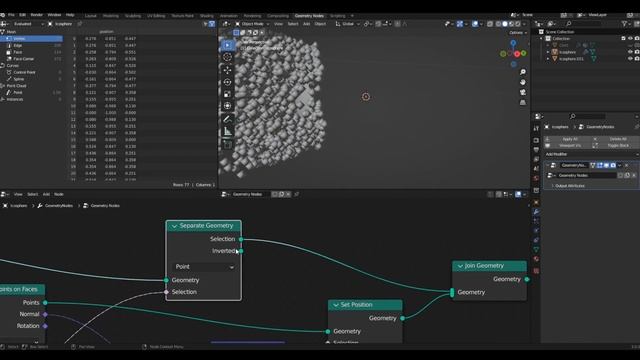
Task: Open the Point domain dropdown on Separate Geometry
Action: click(x=204, y=267)
